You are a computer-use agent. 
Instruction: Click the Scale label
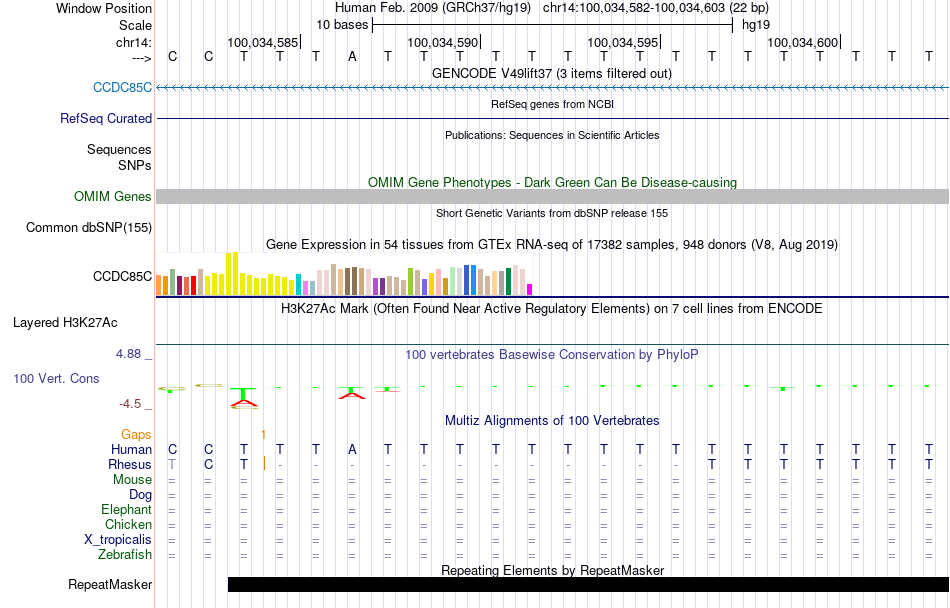136,25
